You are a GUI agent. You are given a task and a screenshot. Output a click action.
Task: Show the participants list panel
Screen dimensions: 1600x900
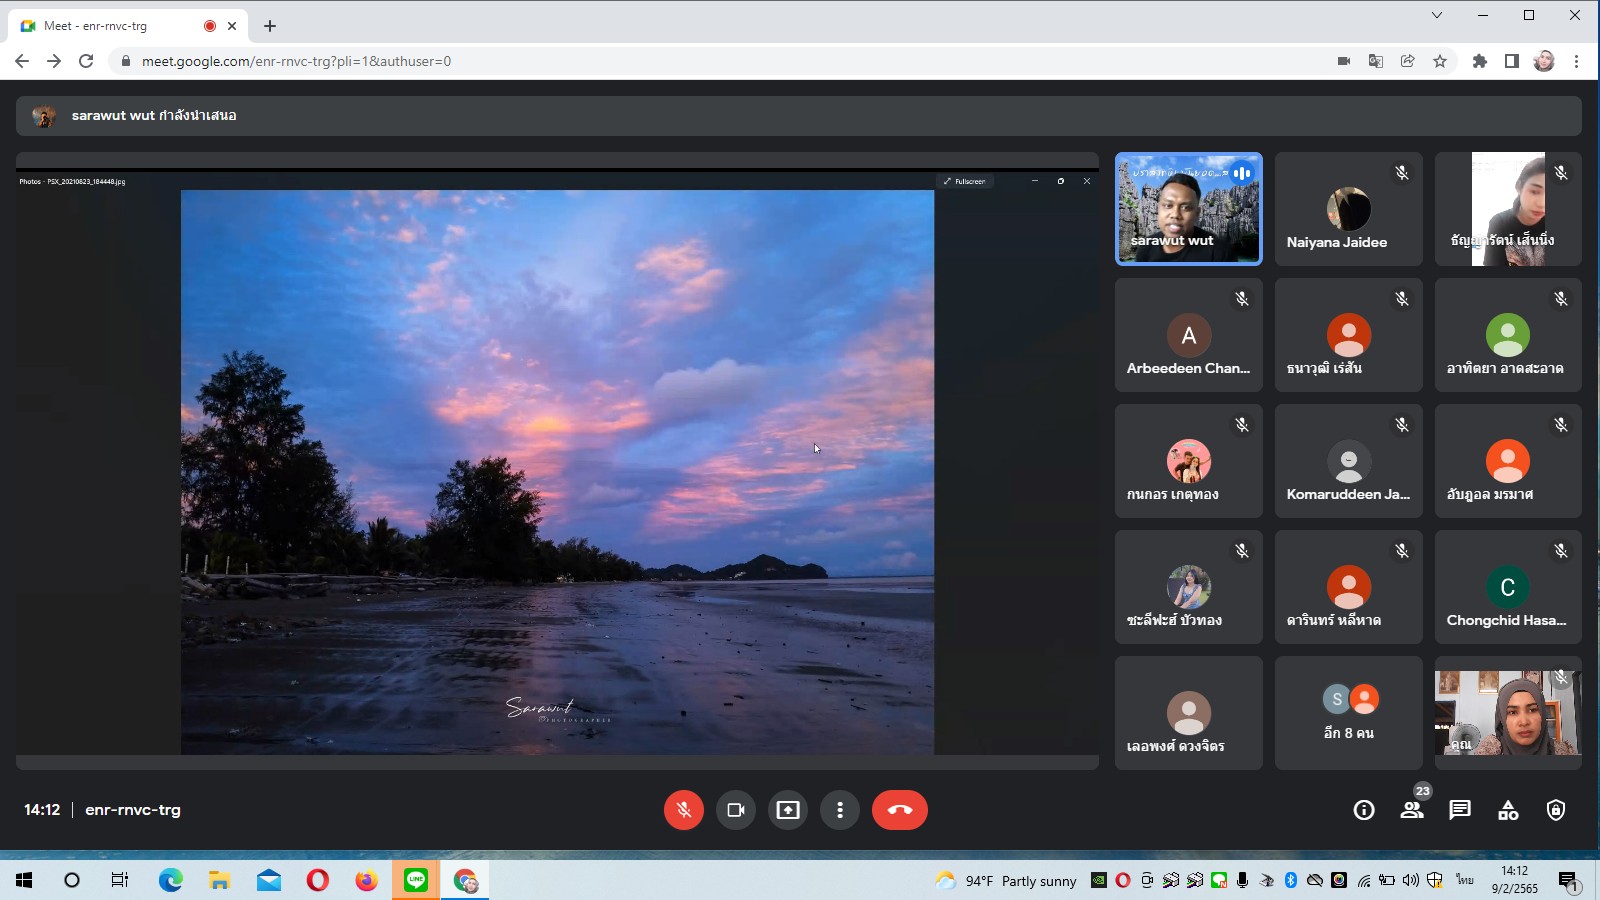point(1412,810)
